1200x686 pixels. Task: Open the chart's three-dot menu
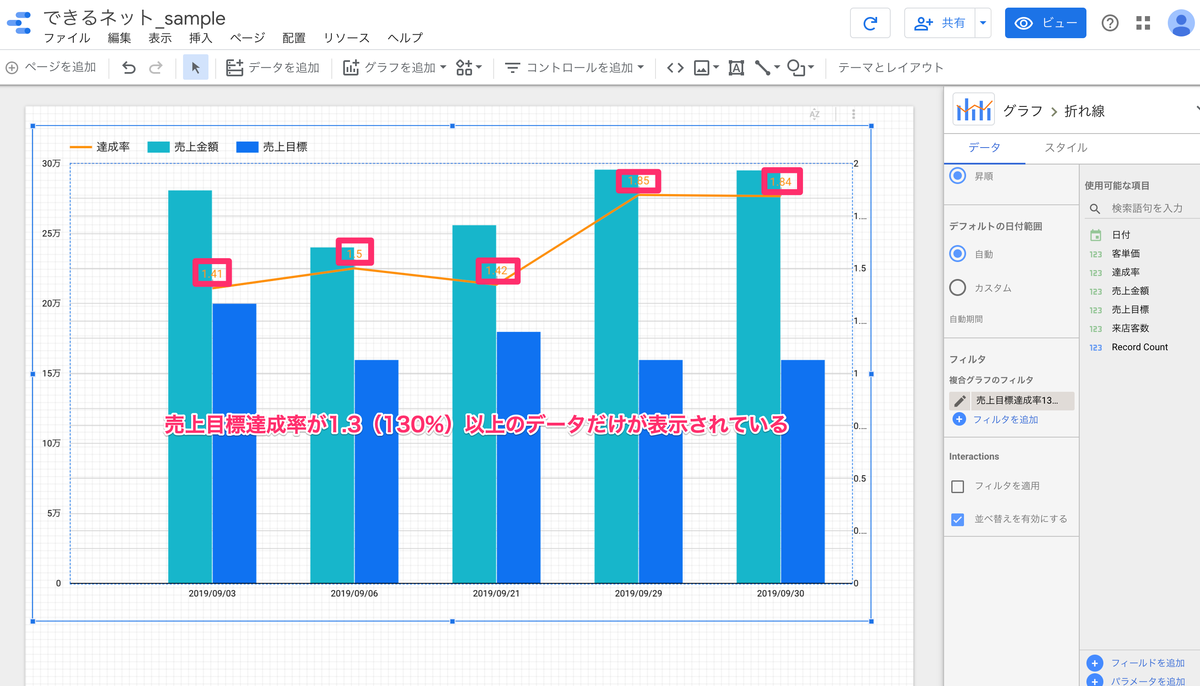[853, 115]
